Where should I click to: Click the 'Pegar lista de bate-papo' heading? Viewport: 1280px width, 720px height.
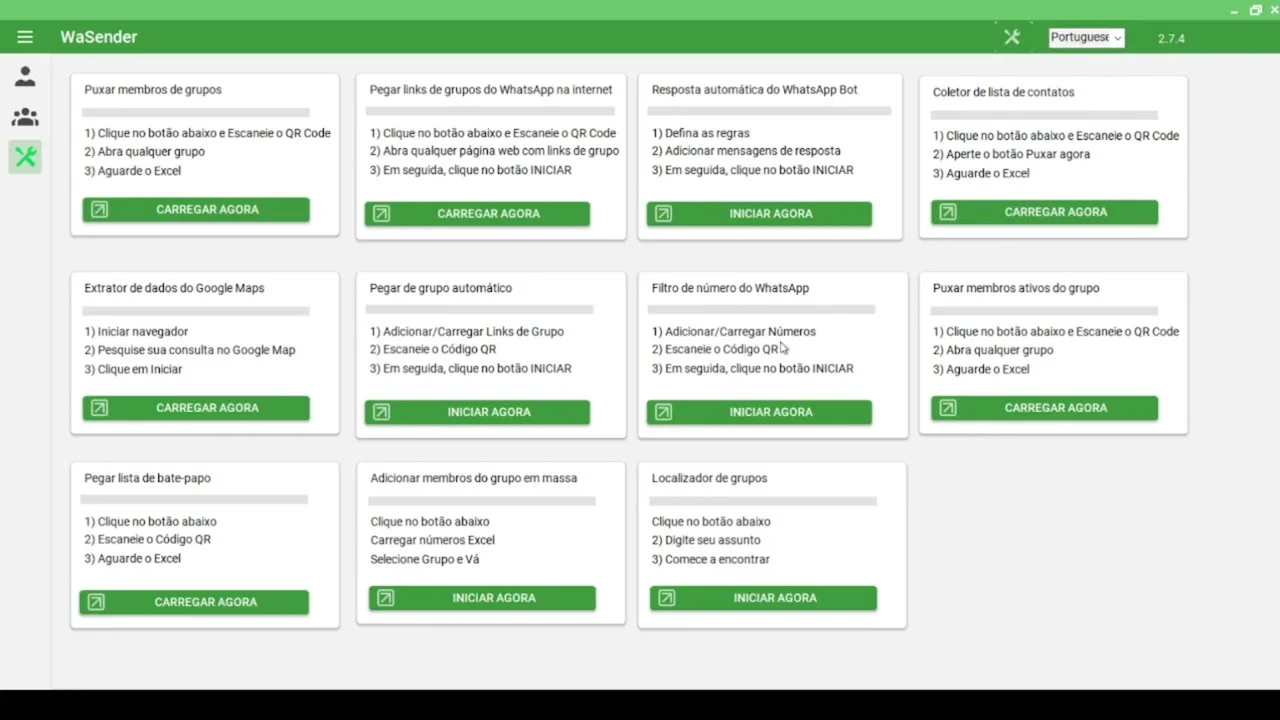[x=147, y=478]
